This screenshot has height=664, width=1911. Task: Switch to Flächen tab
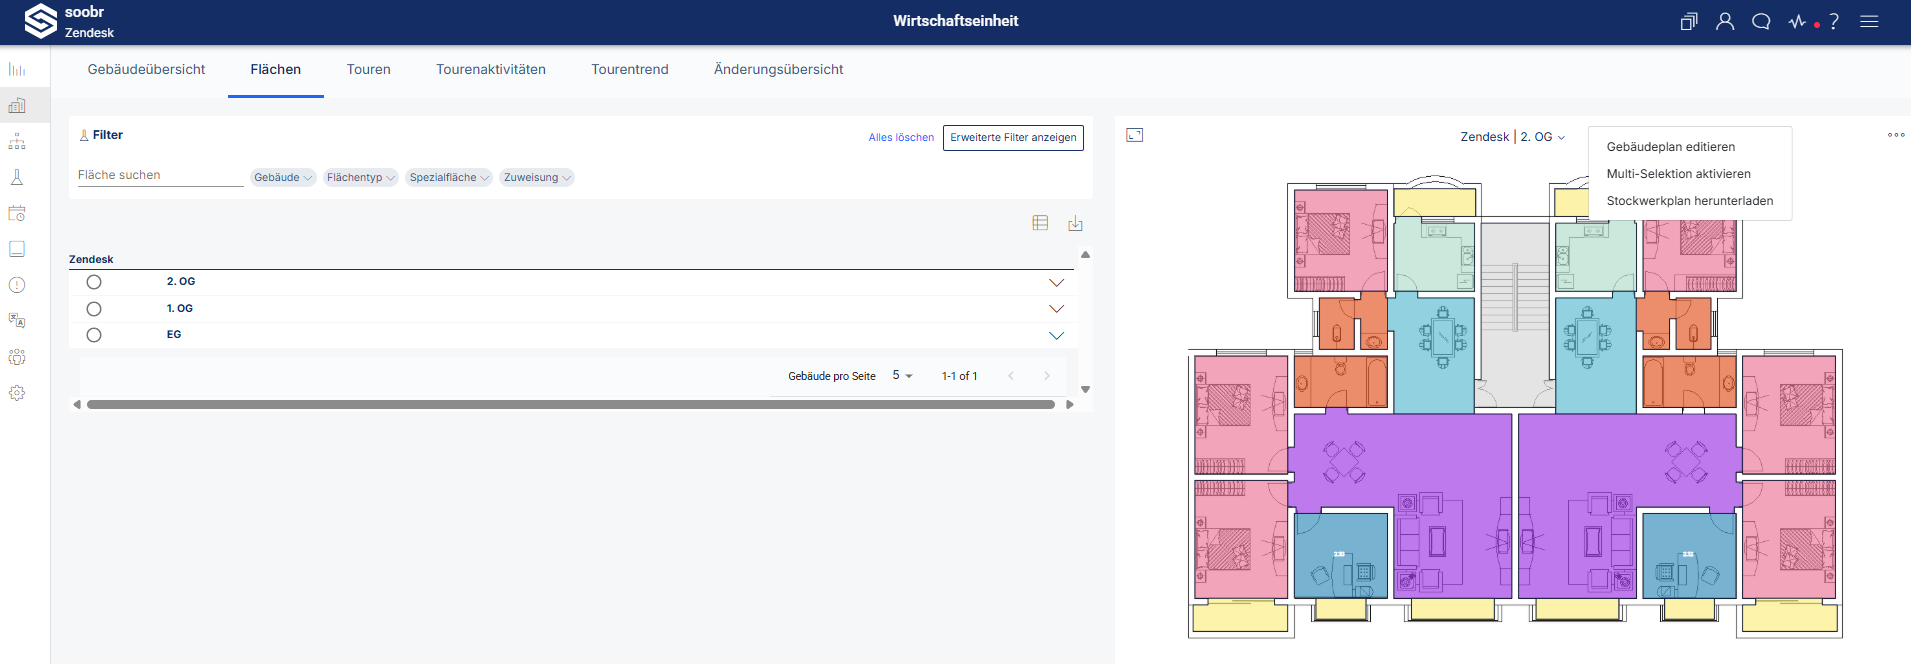tap(276, 69)
